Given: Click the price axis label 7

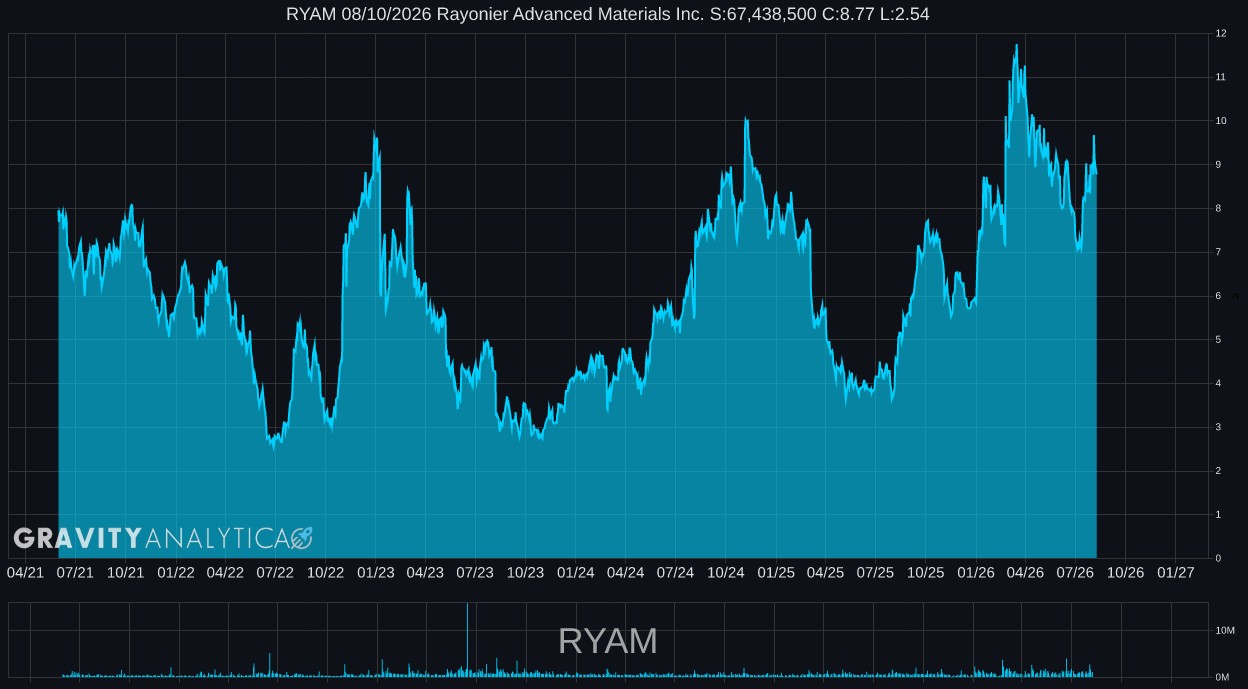Looking at the screenshot, I should 1218,252.
